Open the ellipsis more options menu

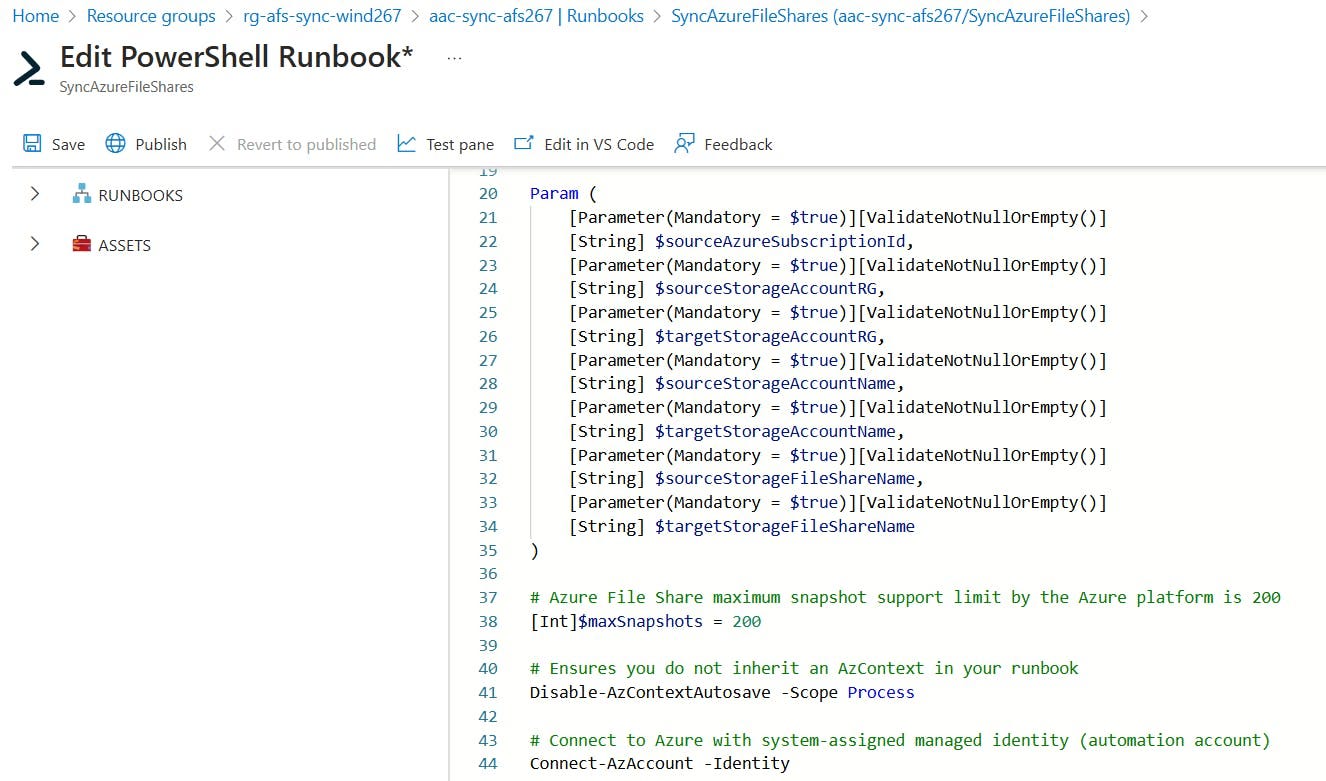pos(455,58)
